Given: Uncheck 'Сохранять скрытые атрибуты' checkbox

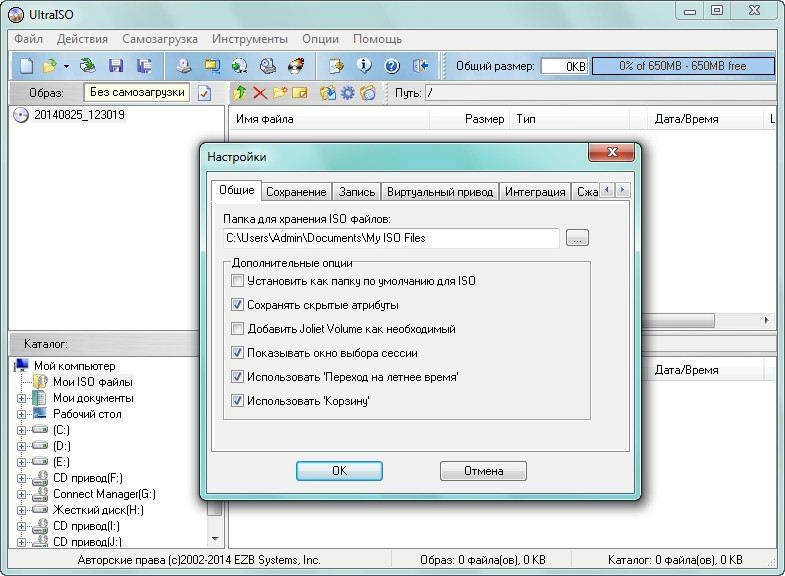Looking at the screenshot, I should coord(237,305).
